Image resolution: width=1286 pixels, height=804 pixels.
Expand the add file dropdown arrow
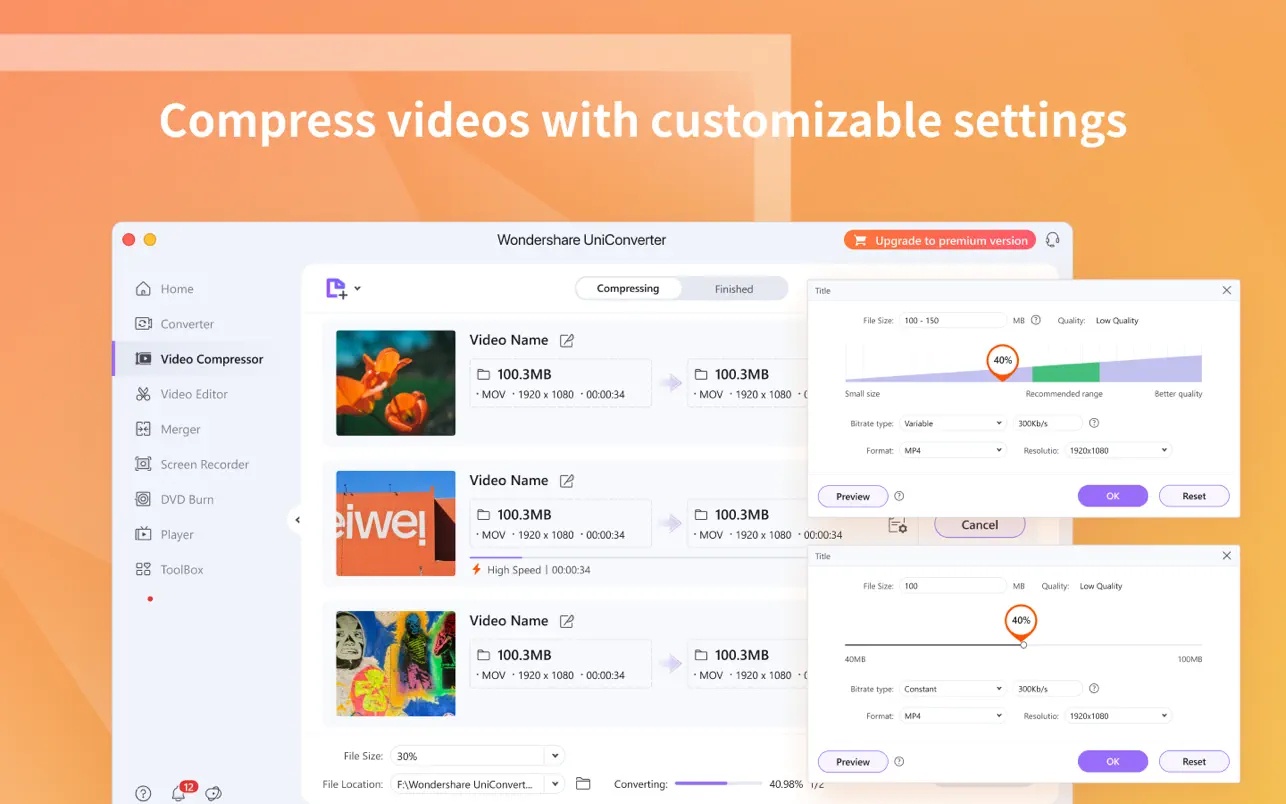357,289
